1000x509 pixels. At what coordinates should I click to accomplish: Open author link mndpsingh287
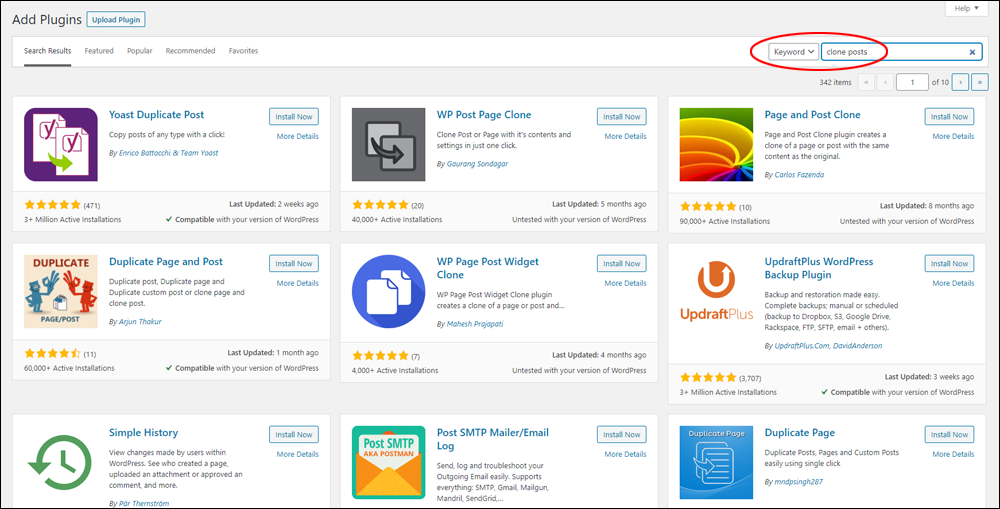coord(798,482)
